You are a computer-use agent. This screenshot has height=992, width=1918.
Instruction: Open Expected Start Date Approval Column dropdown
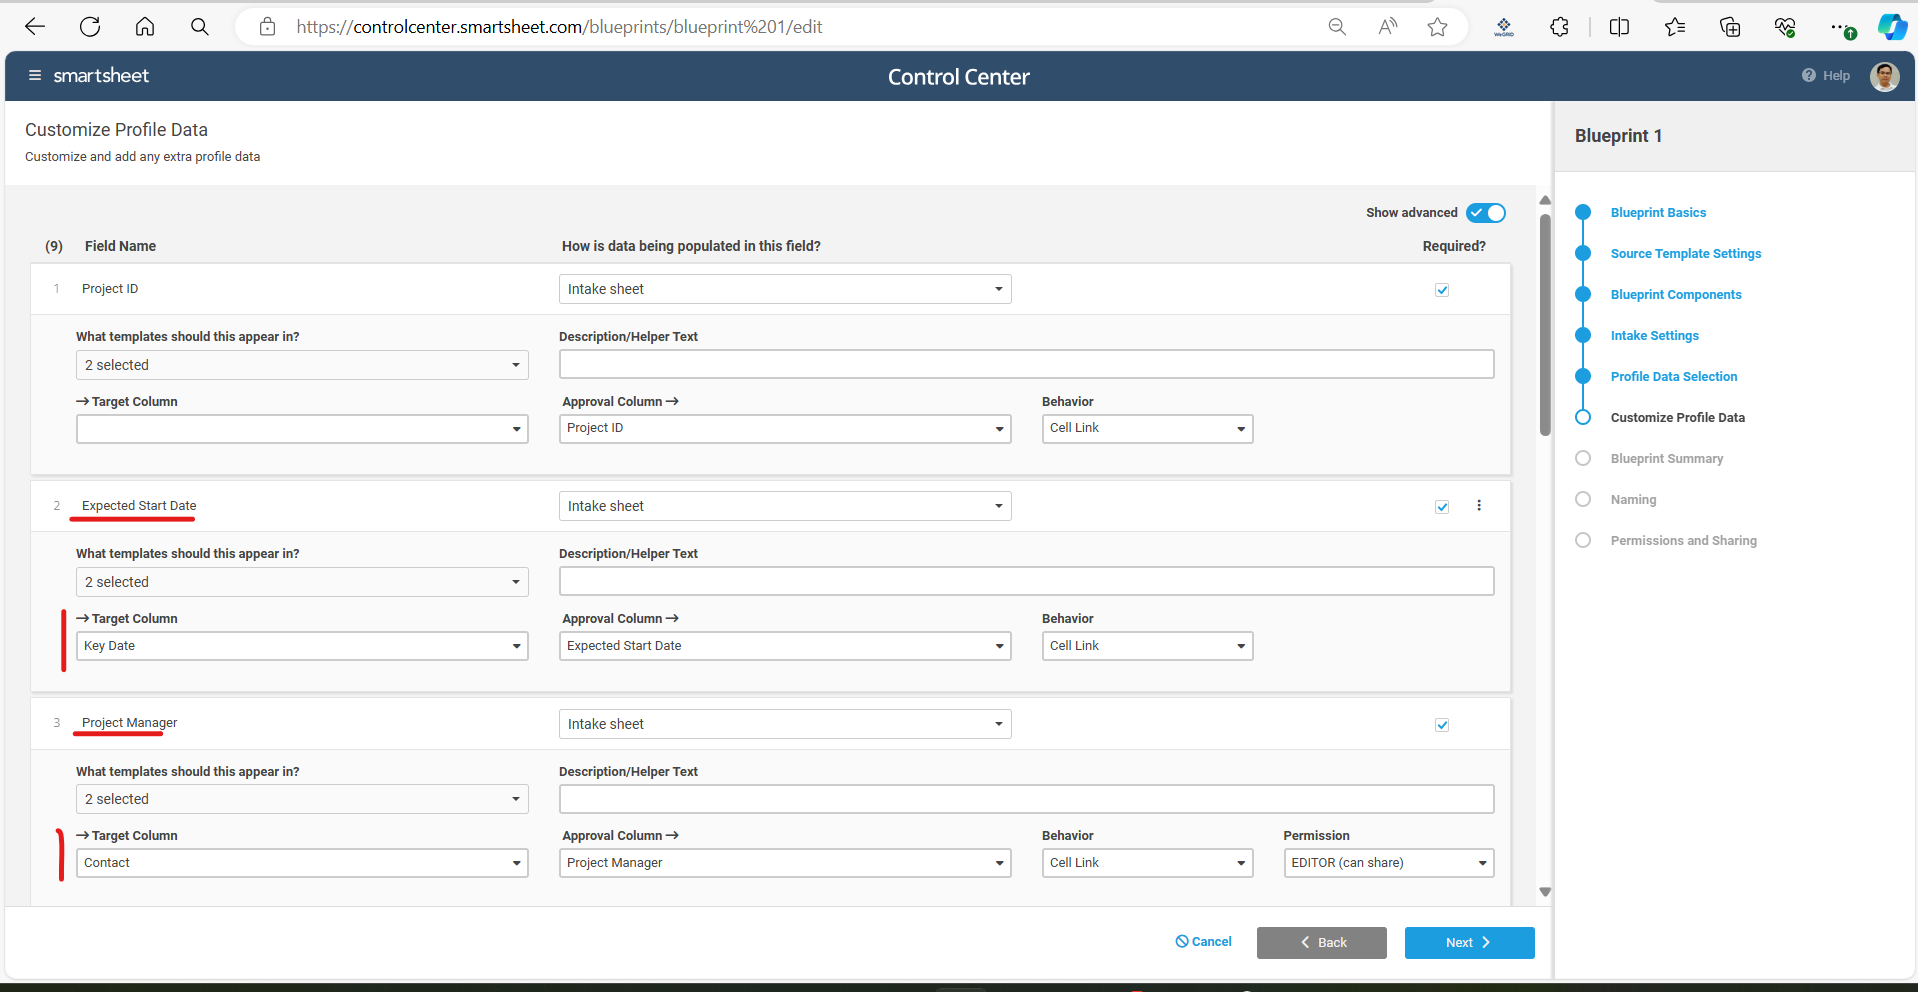point(785,646)
